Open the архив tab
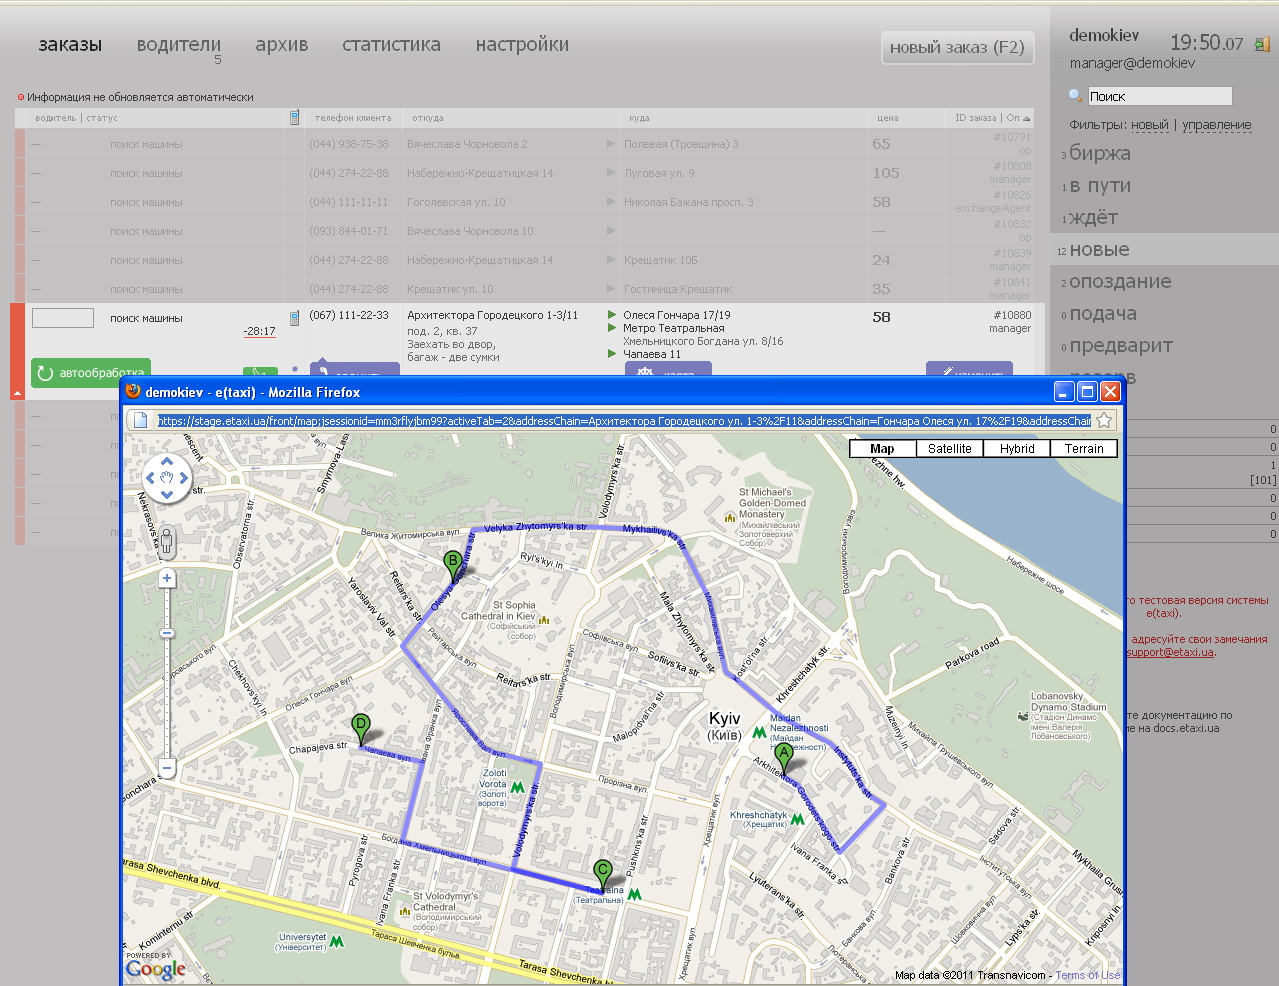The image size is (1279, 986). [282, 44]
